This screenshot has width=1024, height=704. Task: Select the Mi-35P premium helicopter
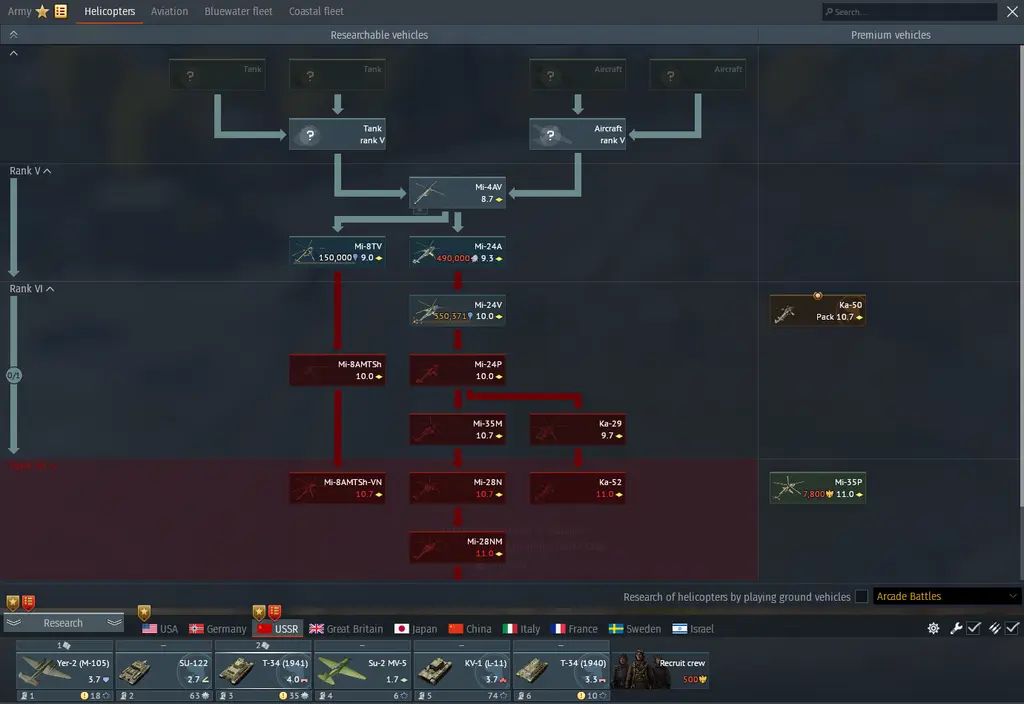pos(818,488)
